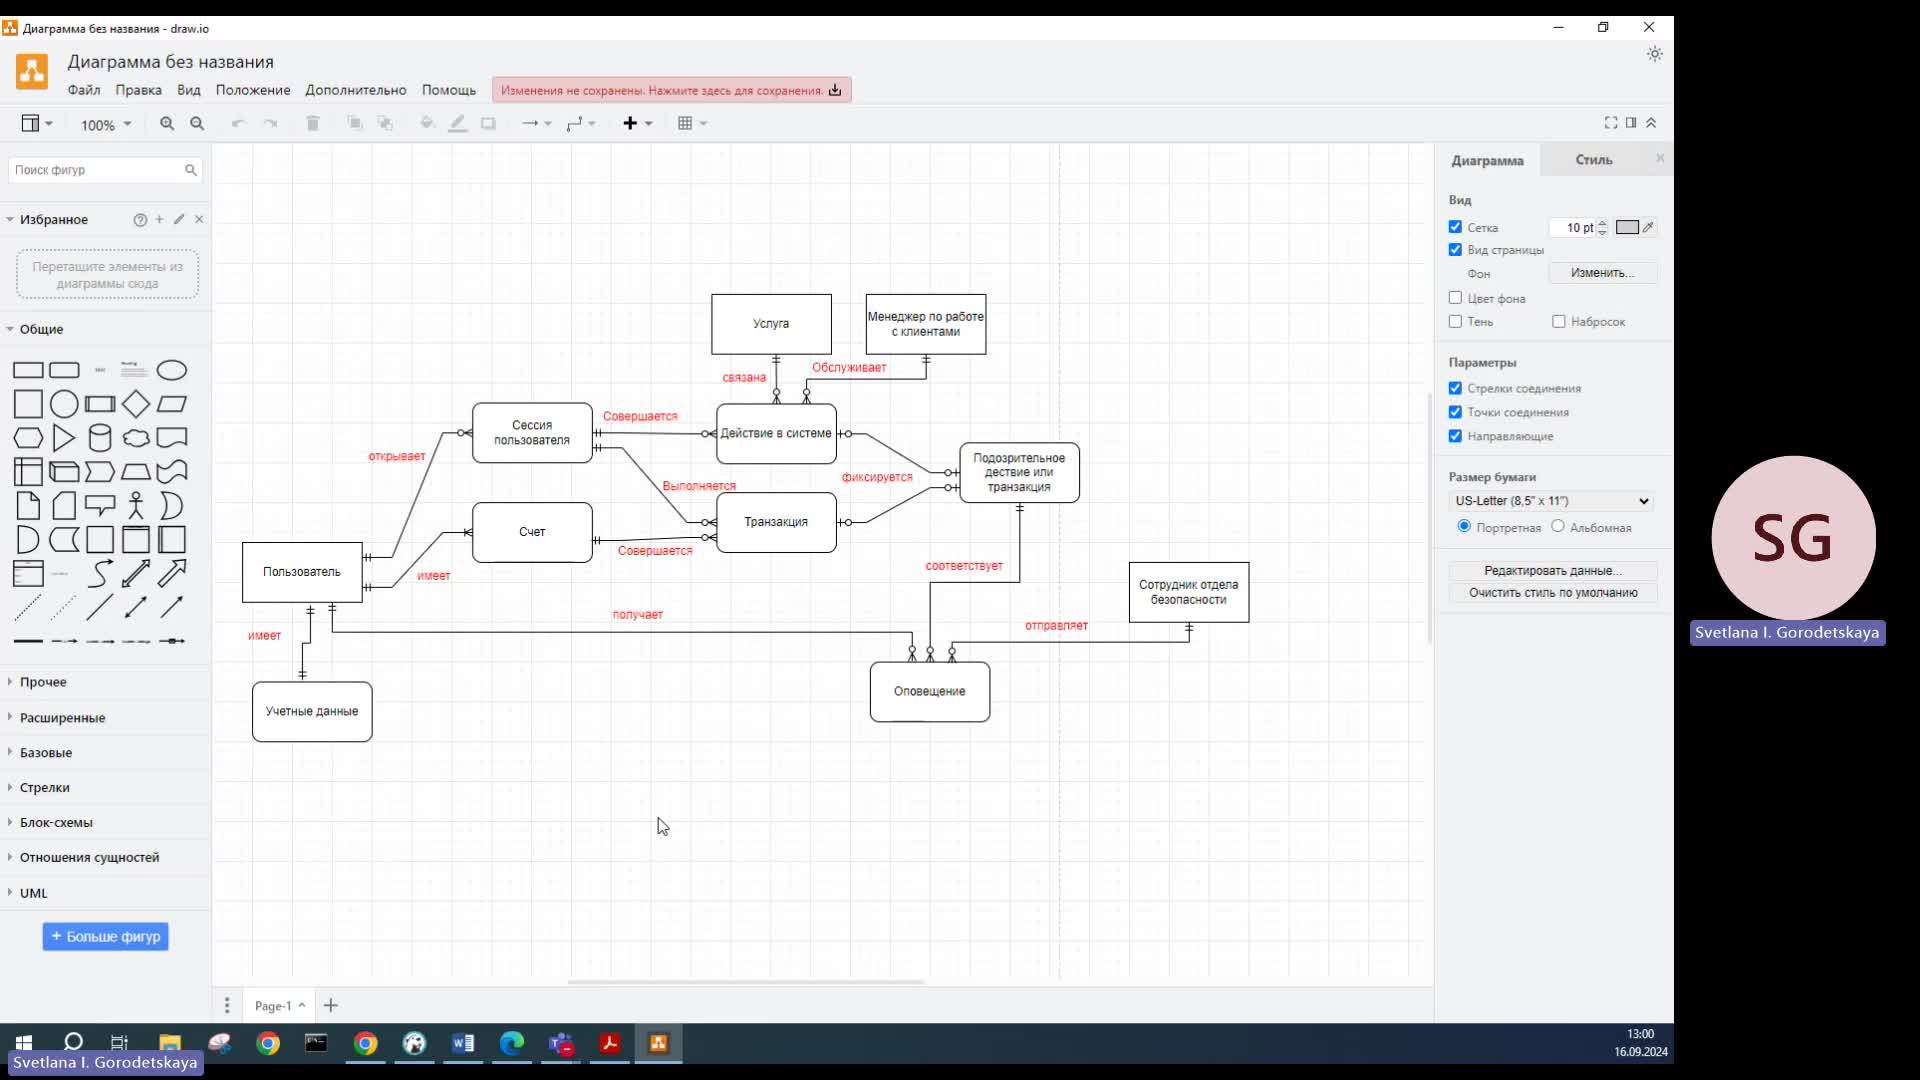Select the cloud shape in Общие

click(x=136, y=438)
